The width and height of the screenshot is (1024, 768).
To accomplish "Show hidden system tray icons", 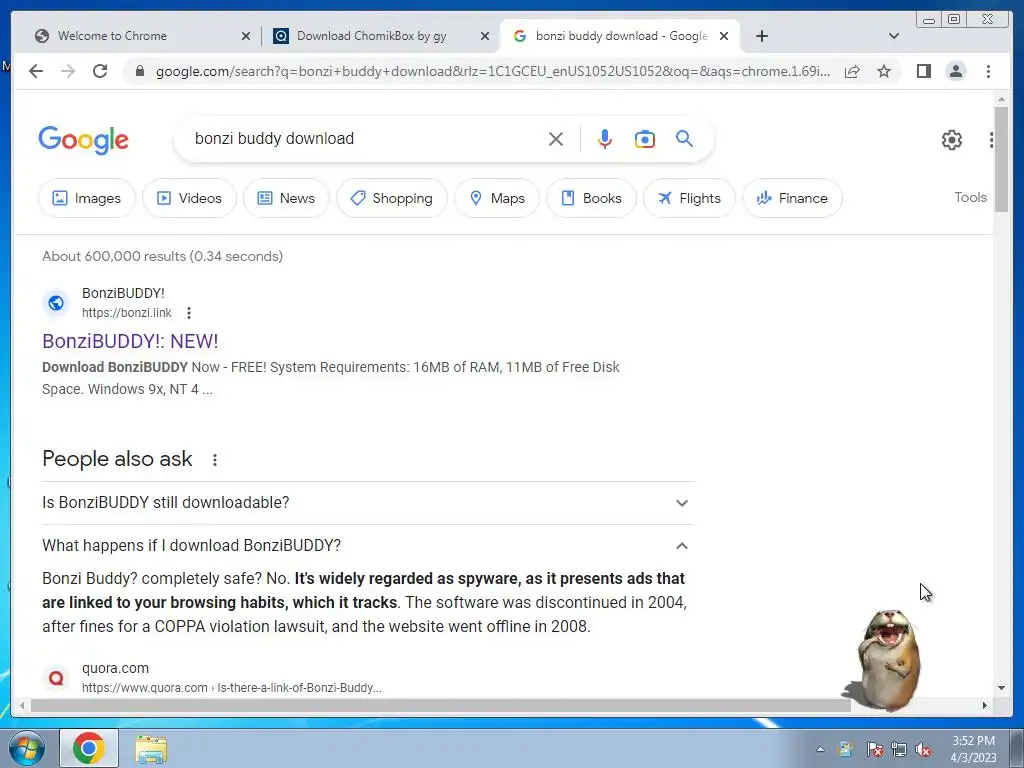I will pos(820,749).
